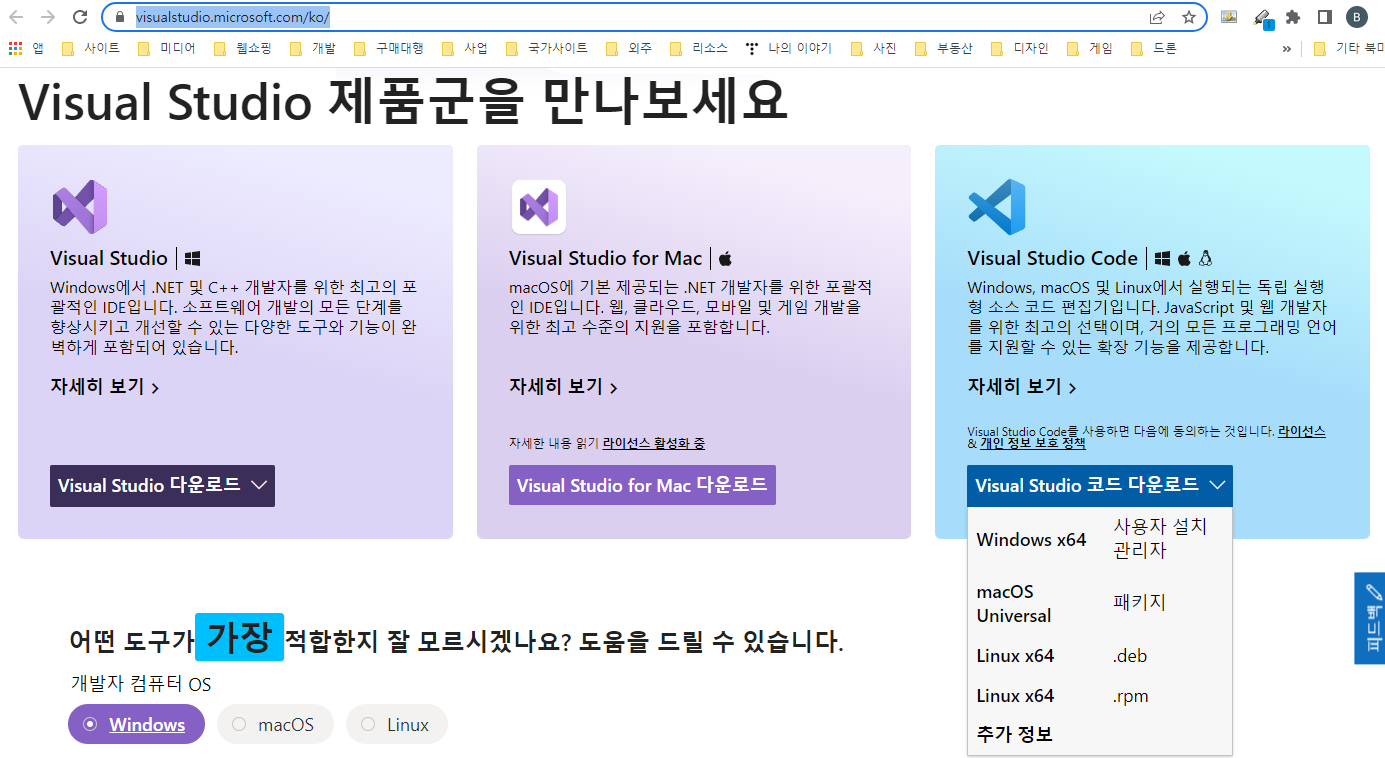Open the highlighter extension with the badge
Image resolution: width=1385 pixels, height=758 pixels.
pos(1262,18)
